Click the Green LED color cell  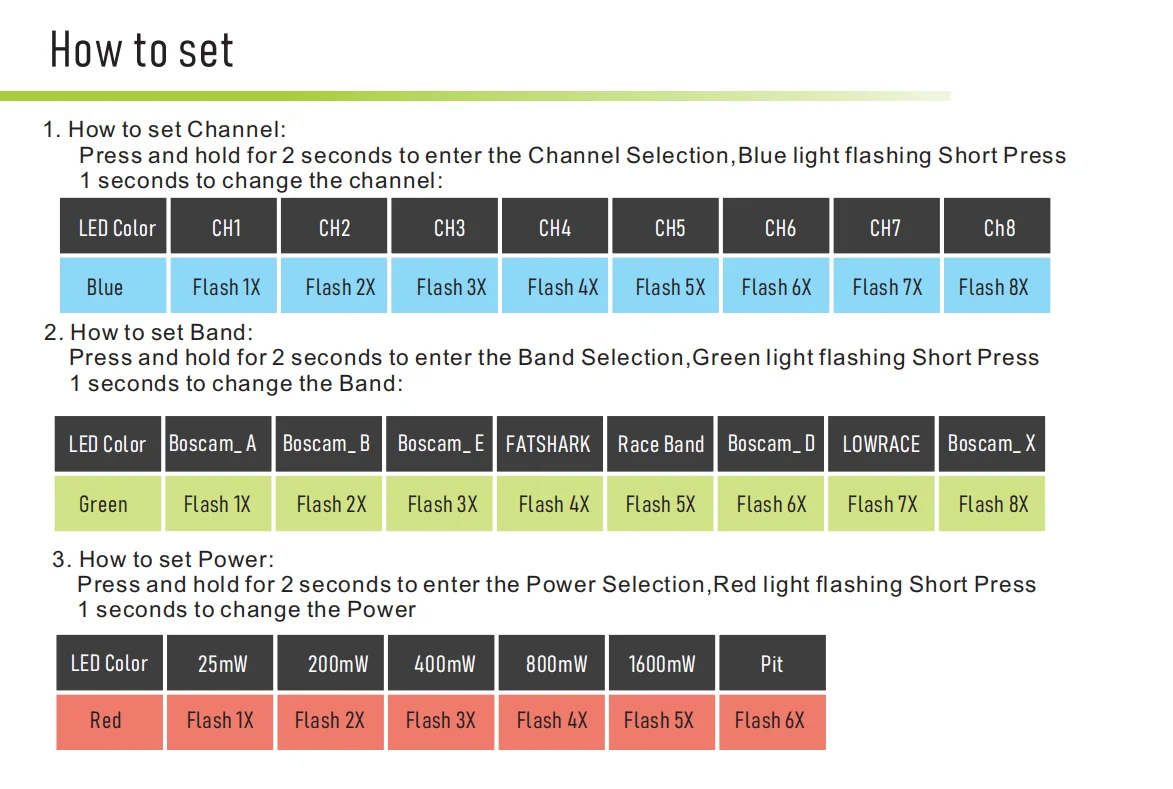[x=108, y=504]
